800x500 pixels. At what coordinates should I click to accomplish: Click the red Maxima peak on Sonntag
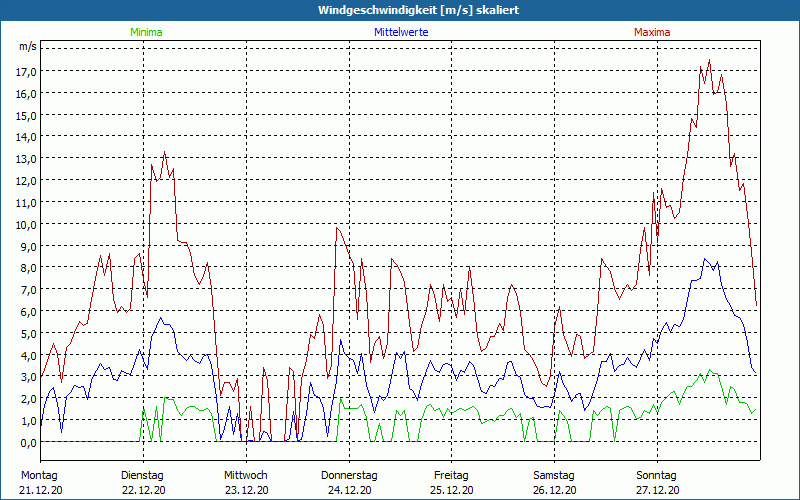(x=709, y=60)
